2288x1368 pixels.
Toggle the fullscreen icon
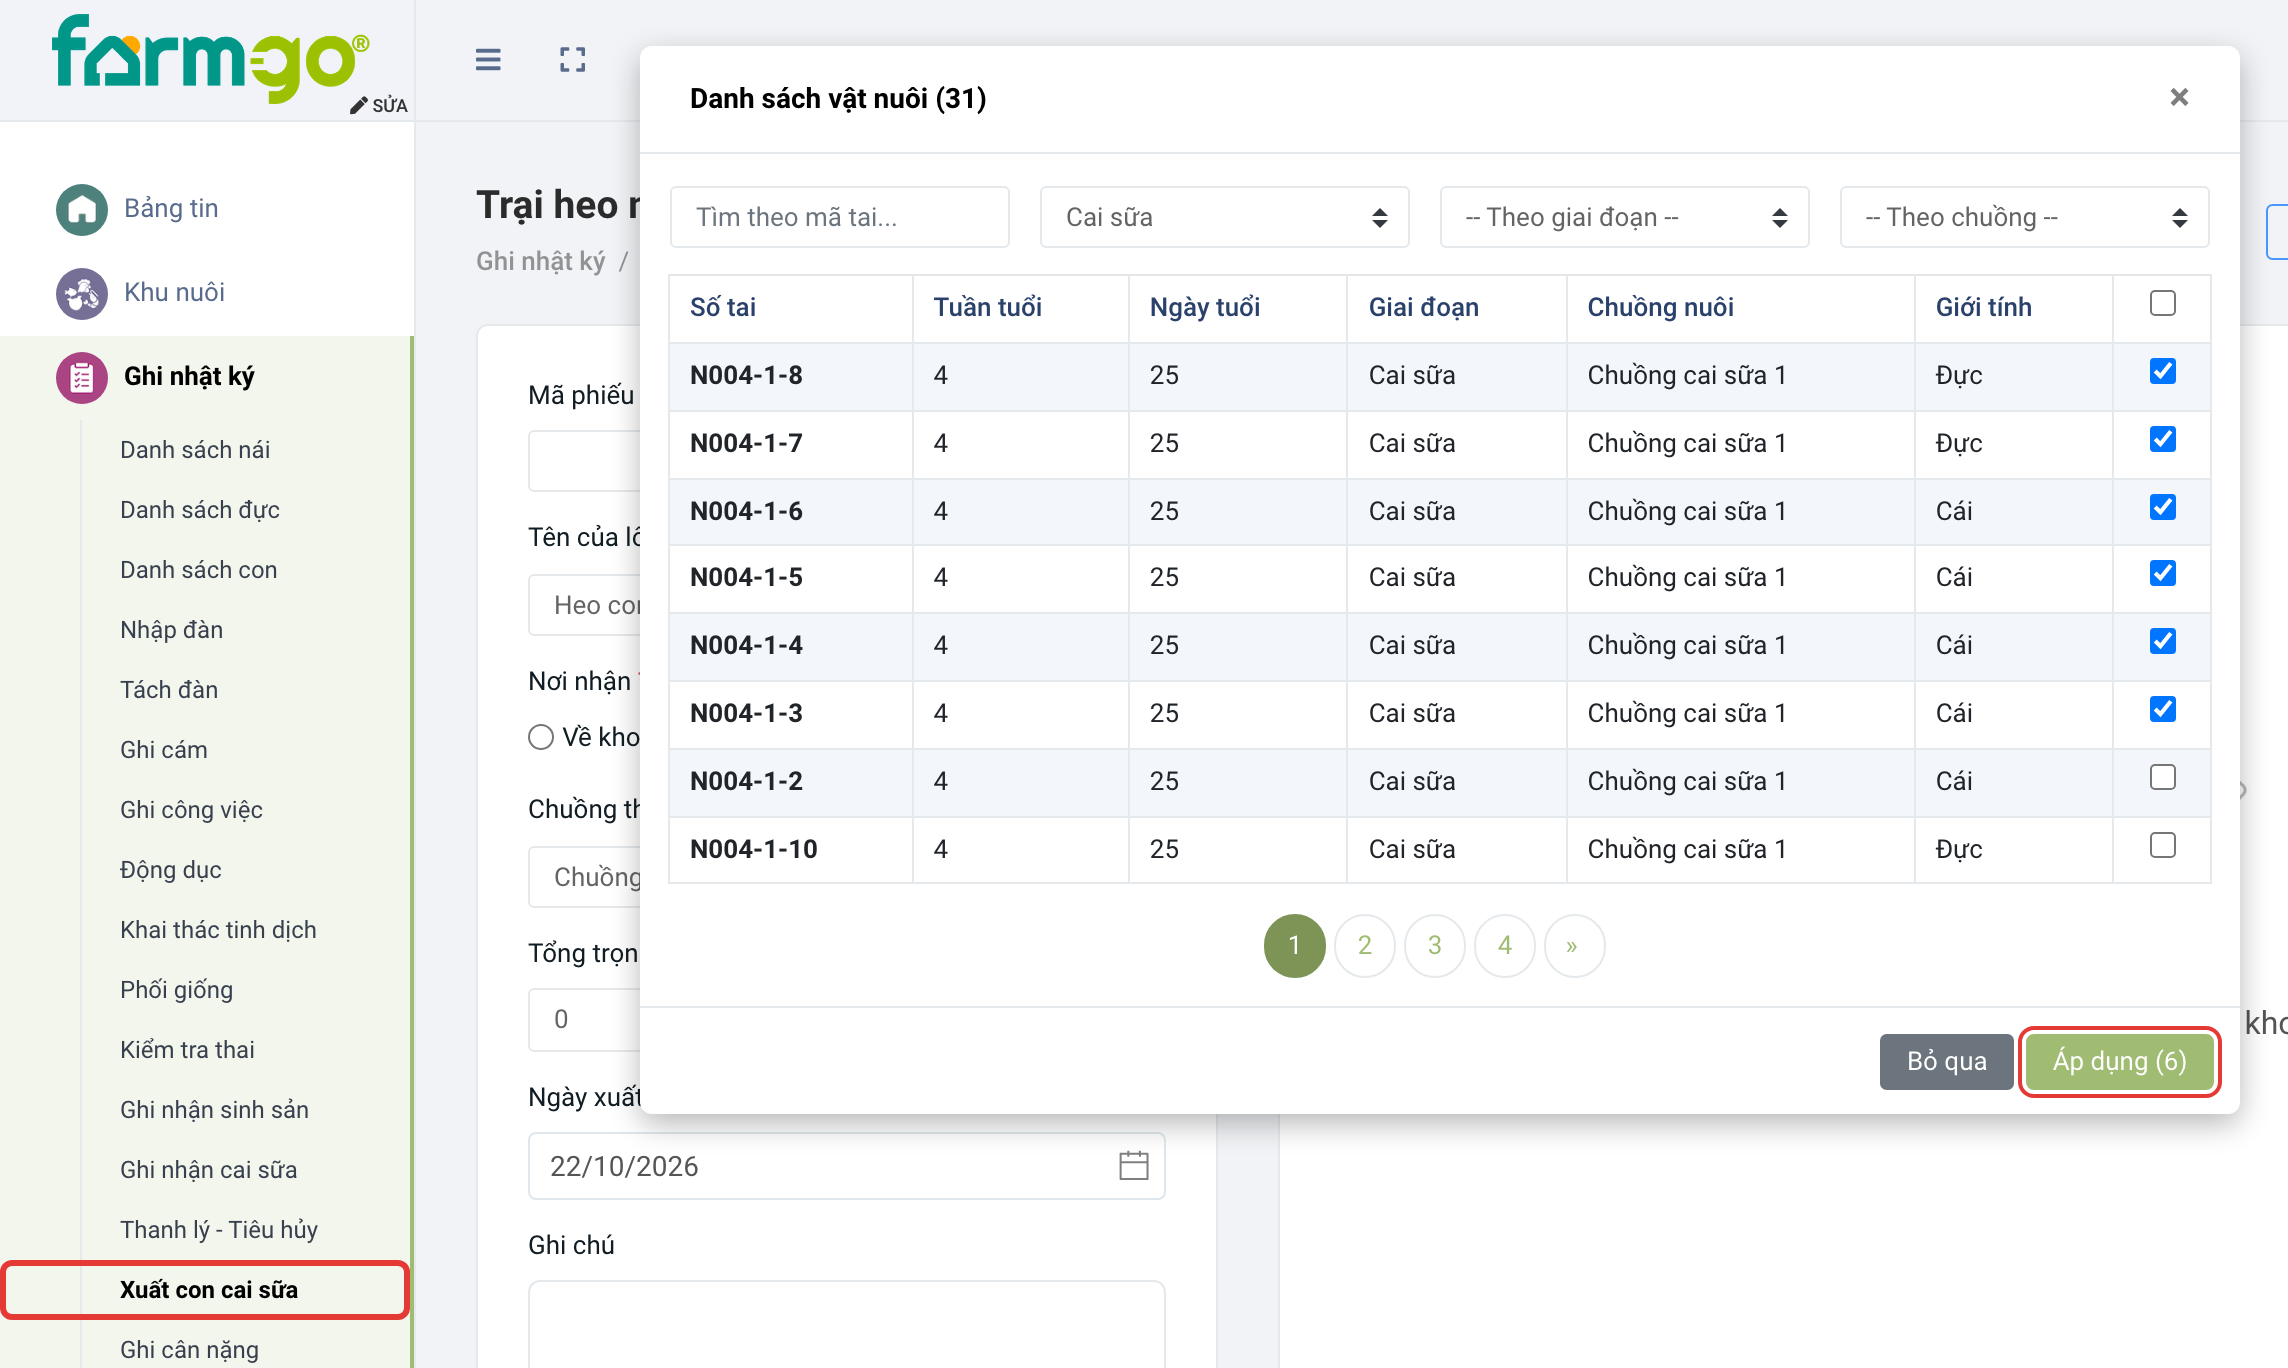(x=572, y=60)
